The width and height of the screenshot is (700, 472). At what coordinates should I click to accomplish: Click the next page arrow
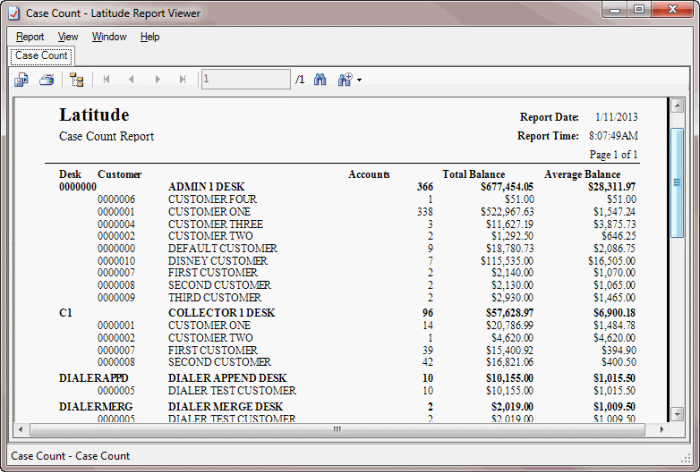157,80
